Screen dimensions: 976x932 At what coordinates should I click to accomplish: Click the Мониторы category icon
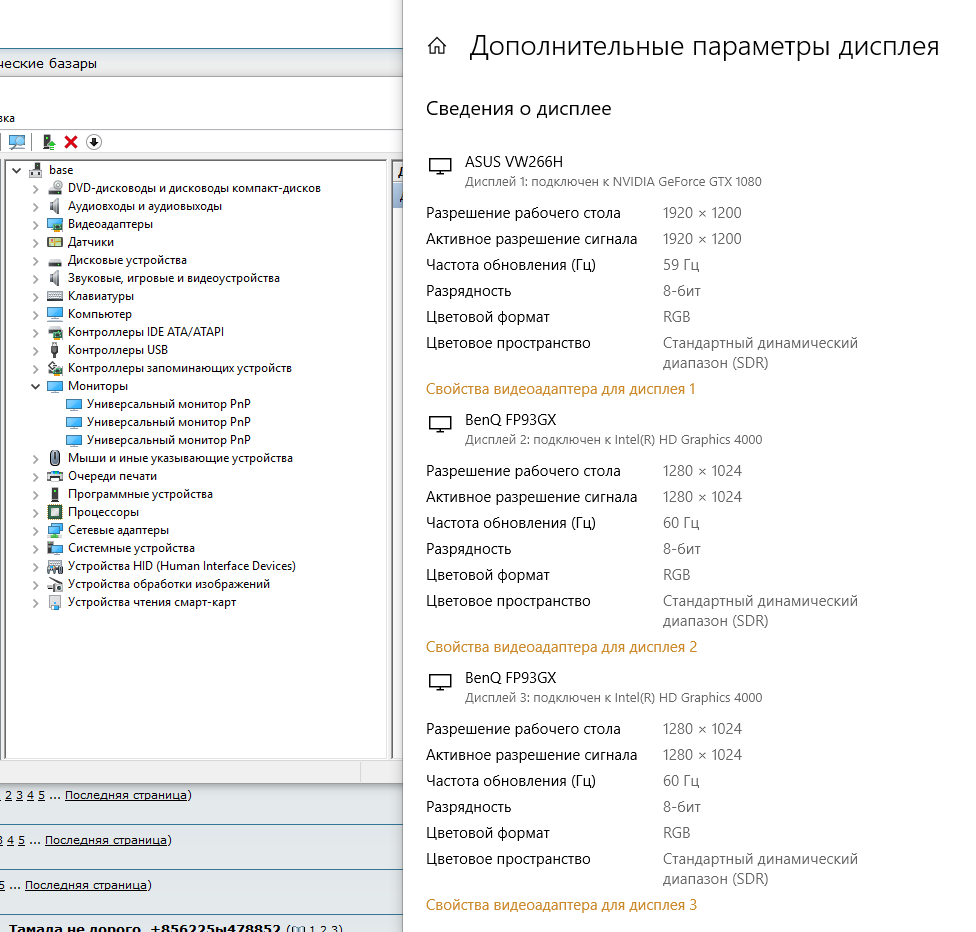click(55, 386)
